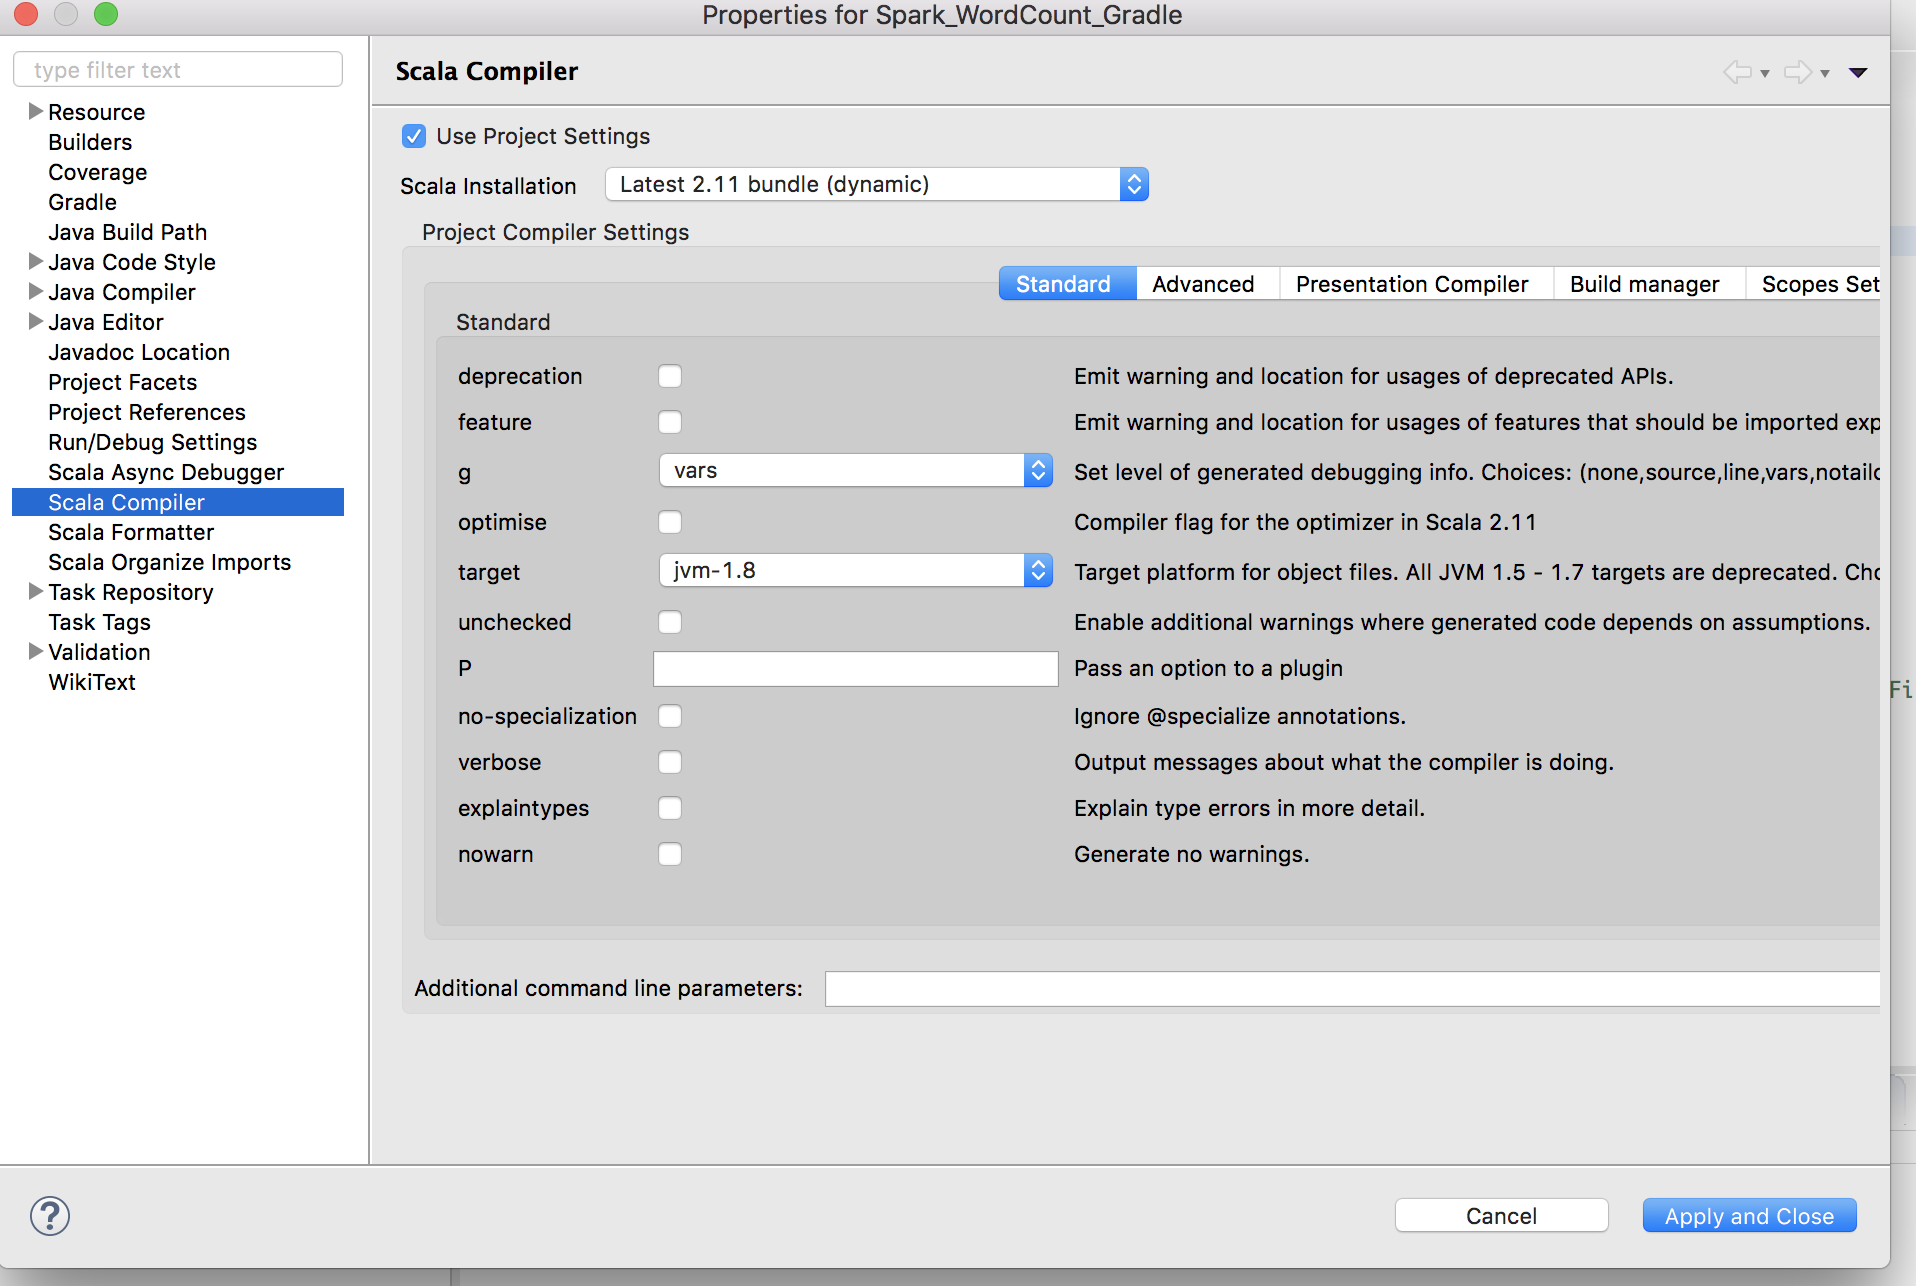
Task: Switch to the Presentation Compiler tab
Action: pyautogui.click(x=1415, y=284)
